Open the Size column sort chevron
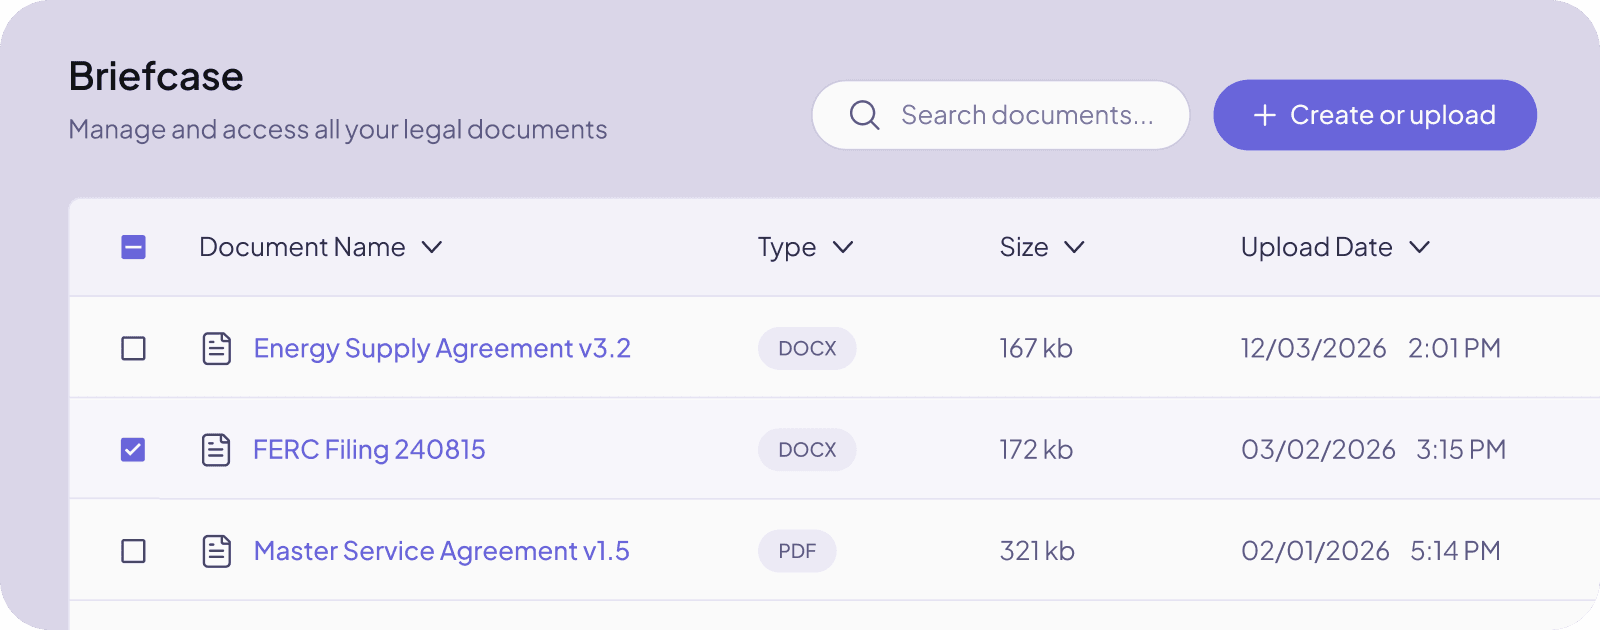Screen dimensions: 1600x630 [x=1074, y=247]
